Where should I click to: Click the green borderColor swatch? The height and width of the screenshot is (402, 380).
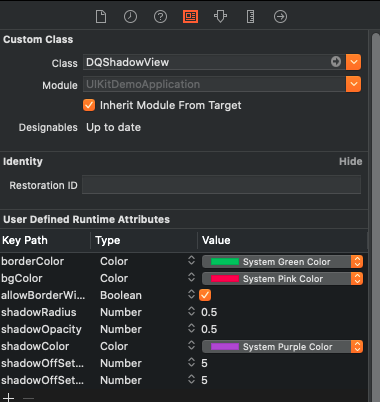[x=225, y=262]
